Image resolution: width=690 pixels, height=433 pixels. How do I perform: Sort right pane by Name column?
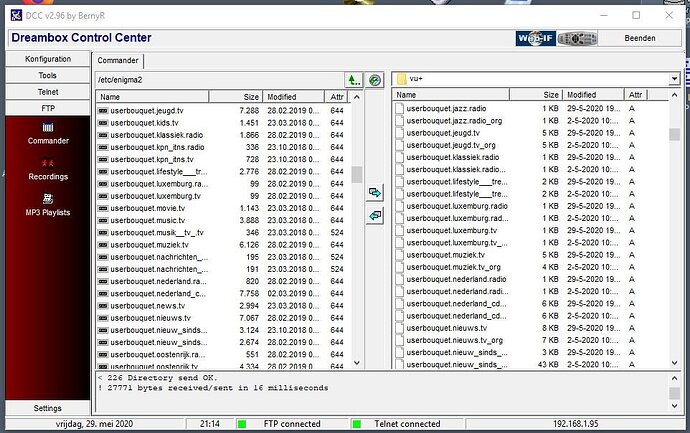coord(451,95)
